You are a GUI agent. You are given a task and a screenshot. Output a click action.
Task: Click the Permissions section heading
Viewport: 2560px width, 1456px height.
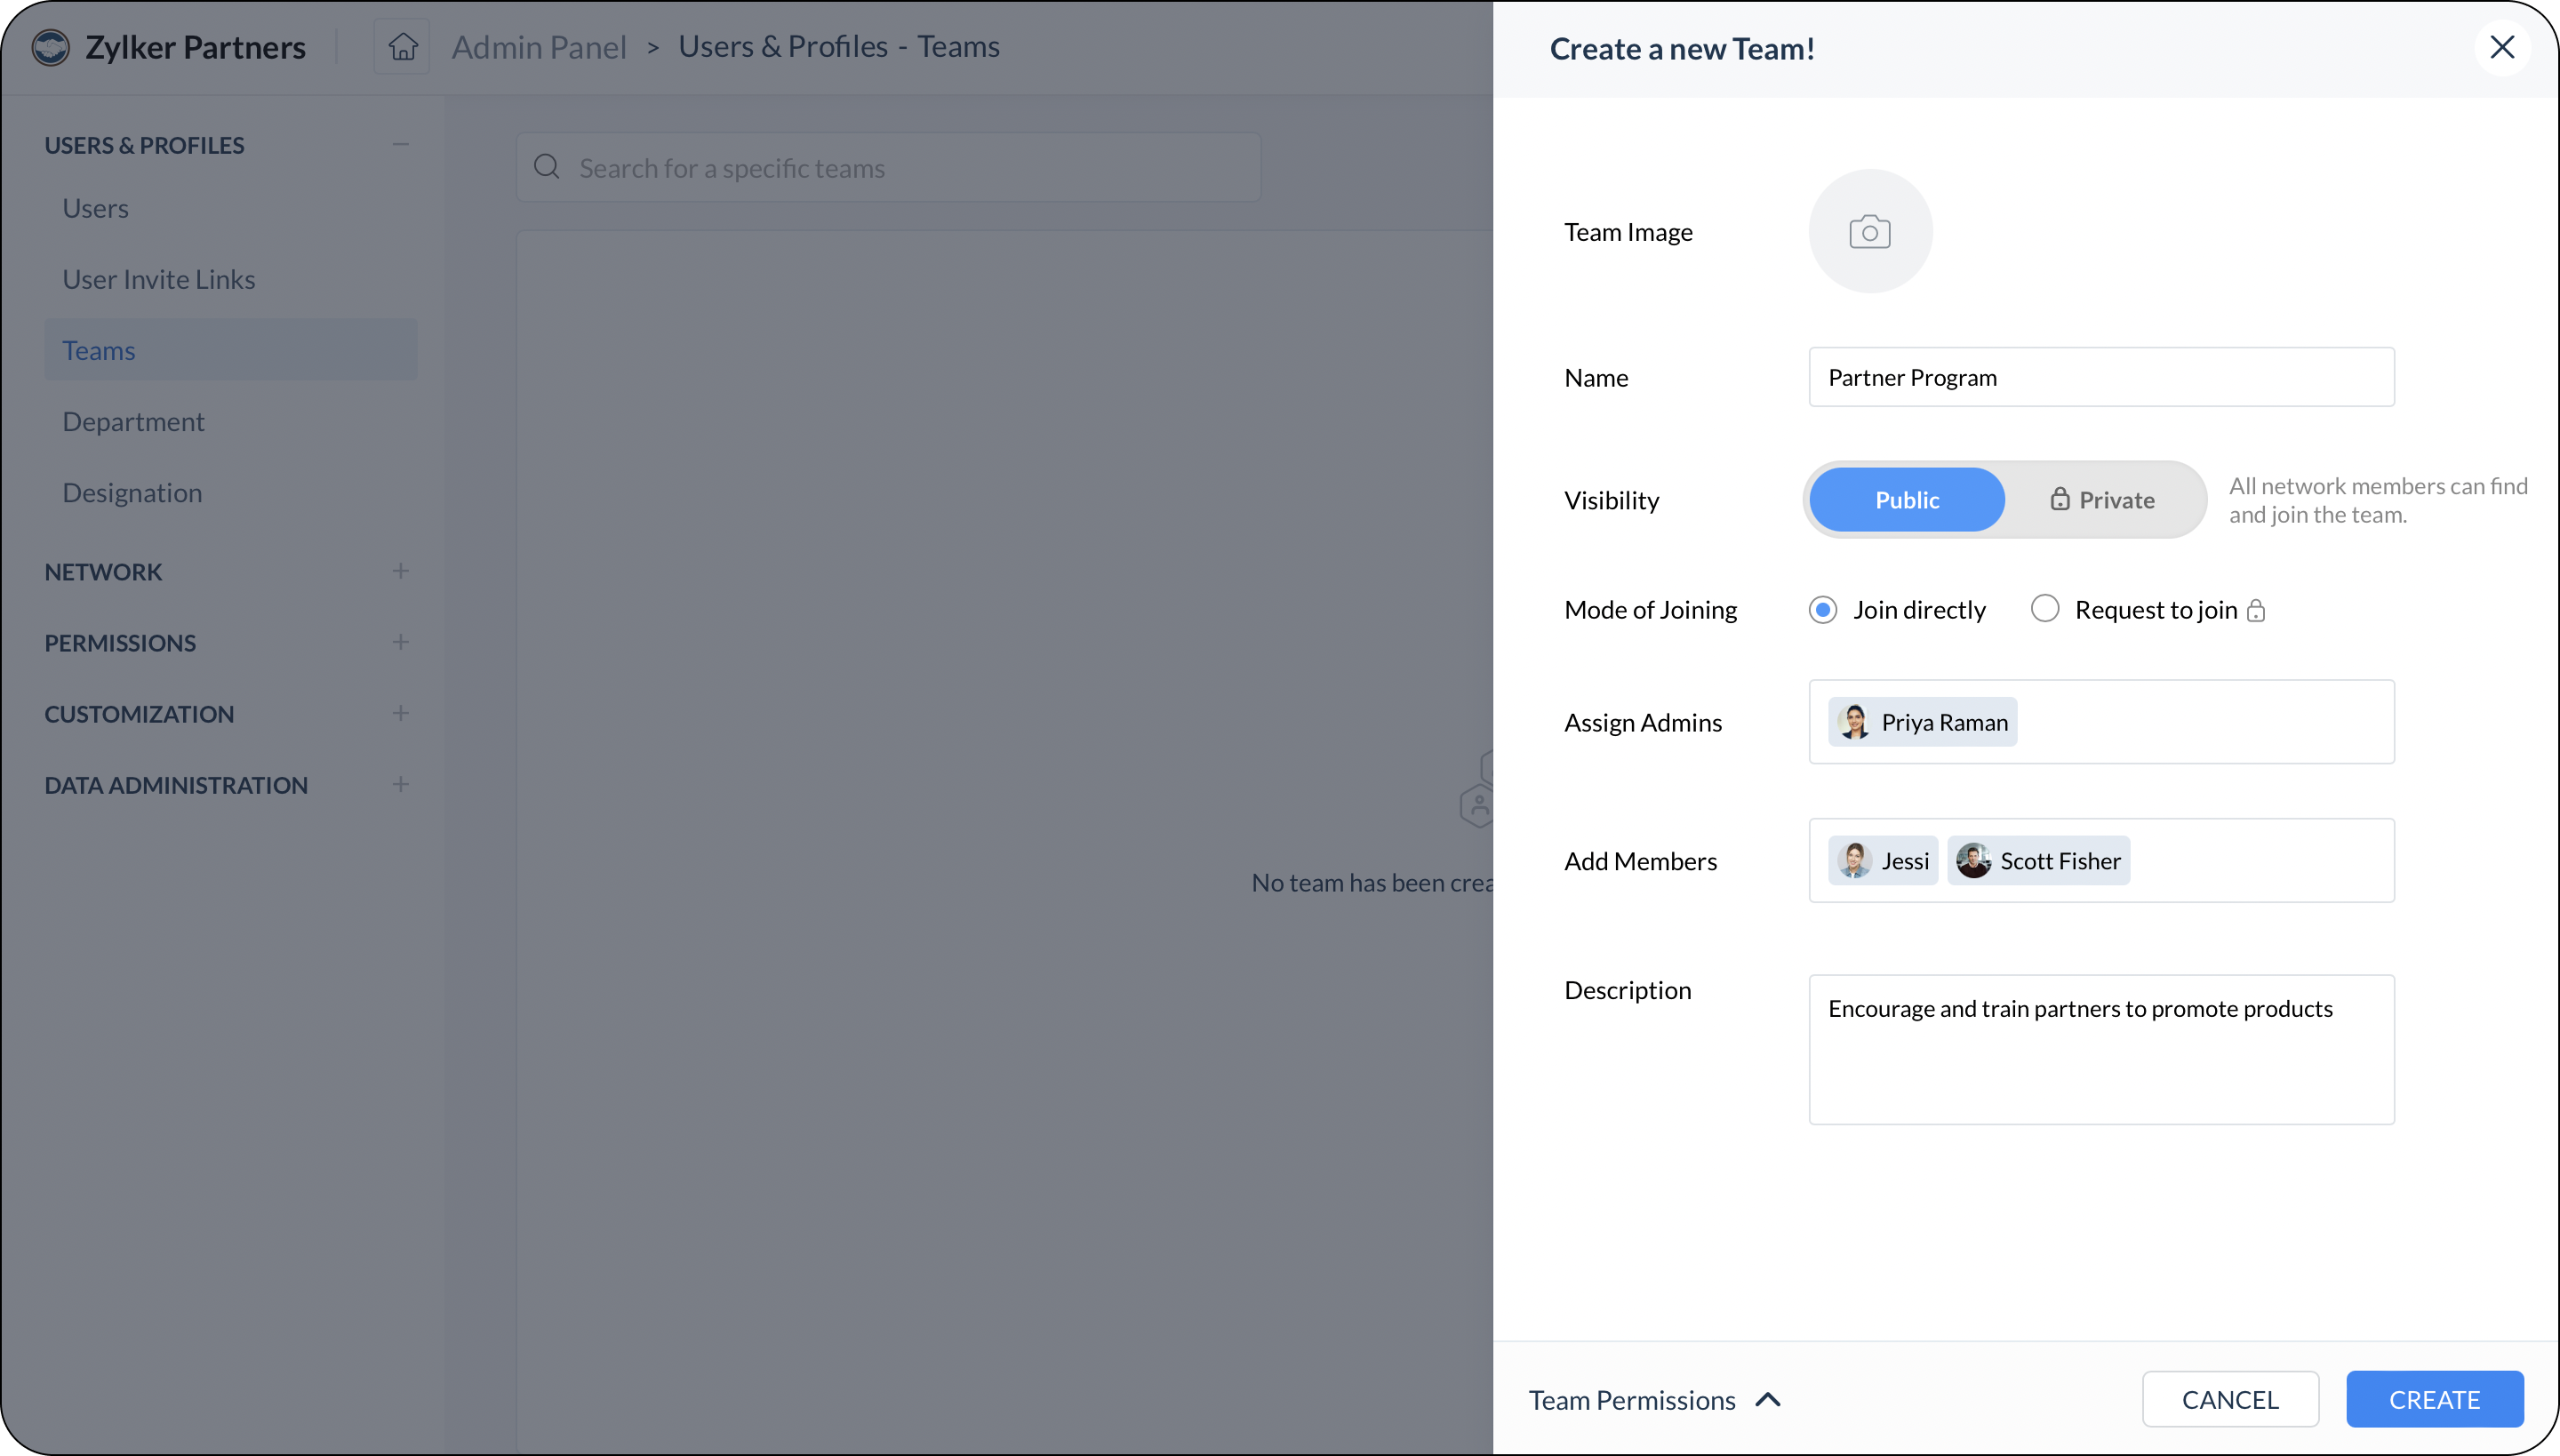120,643
